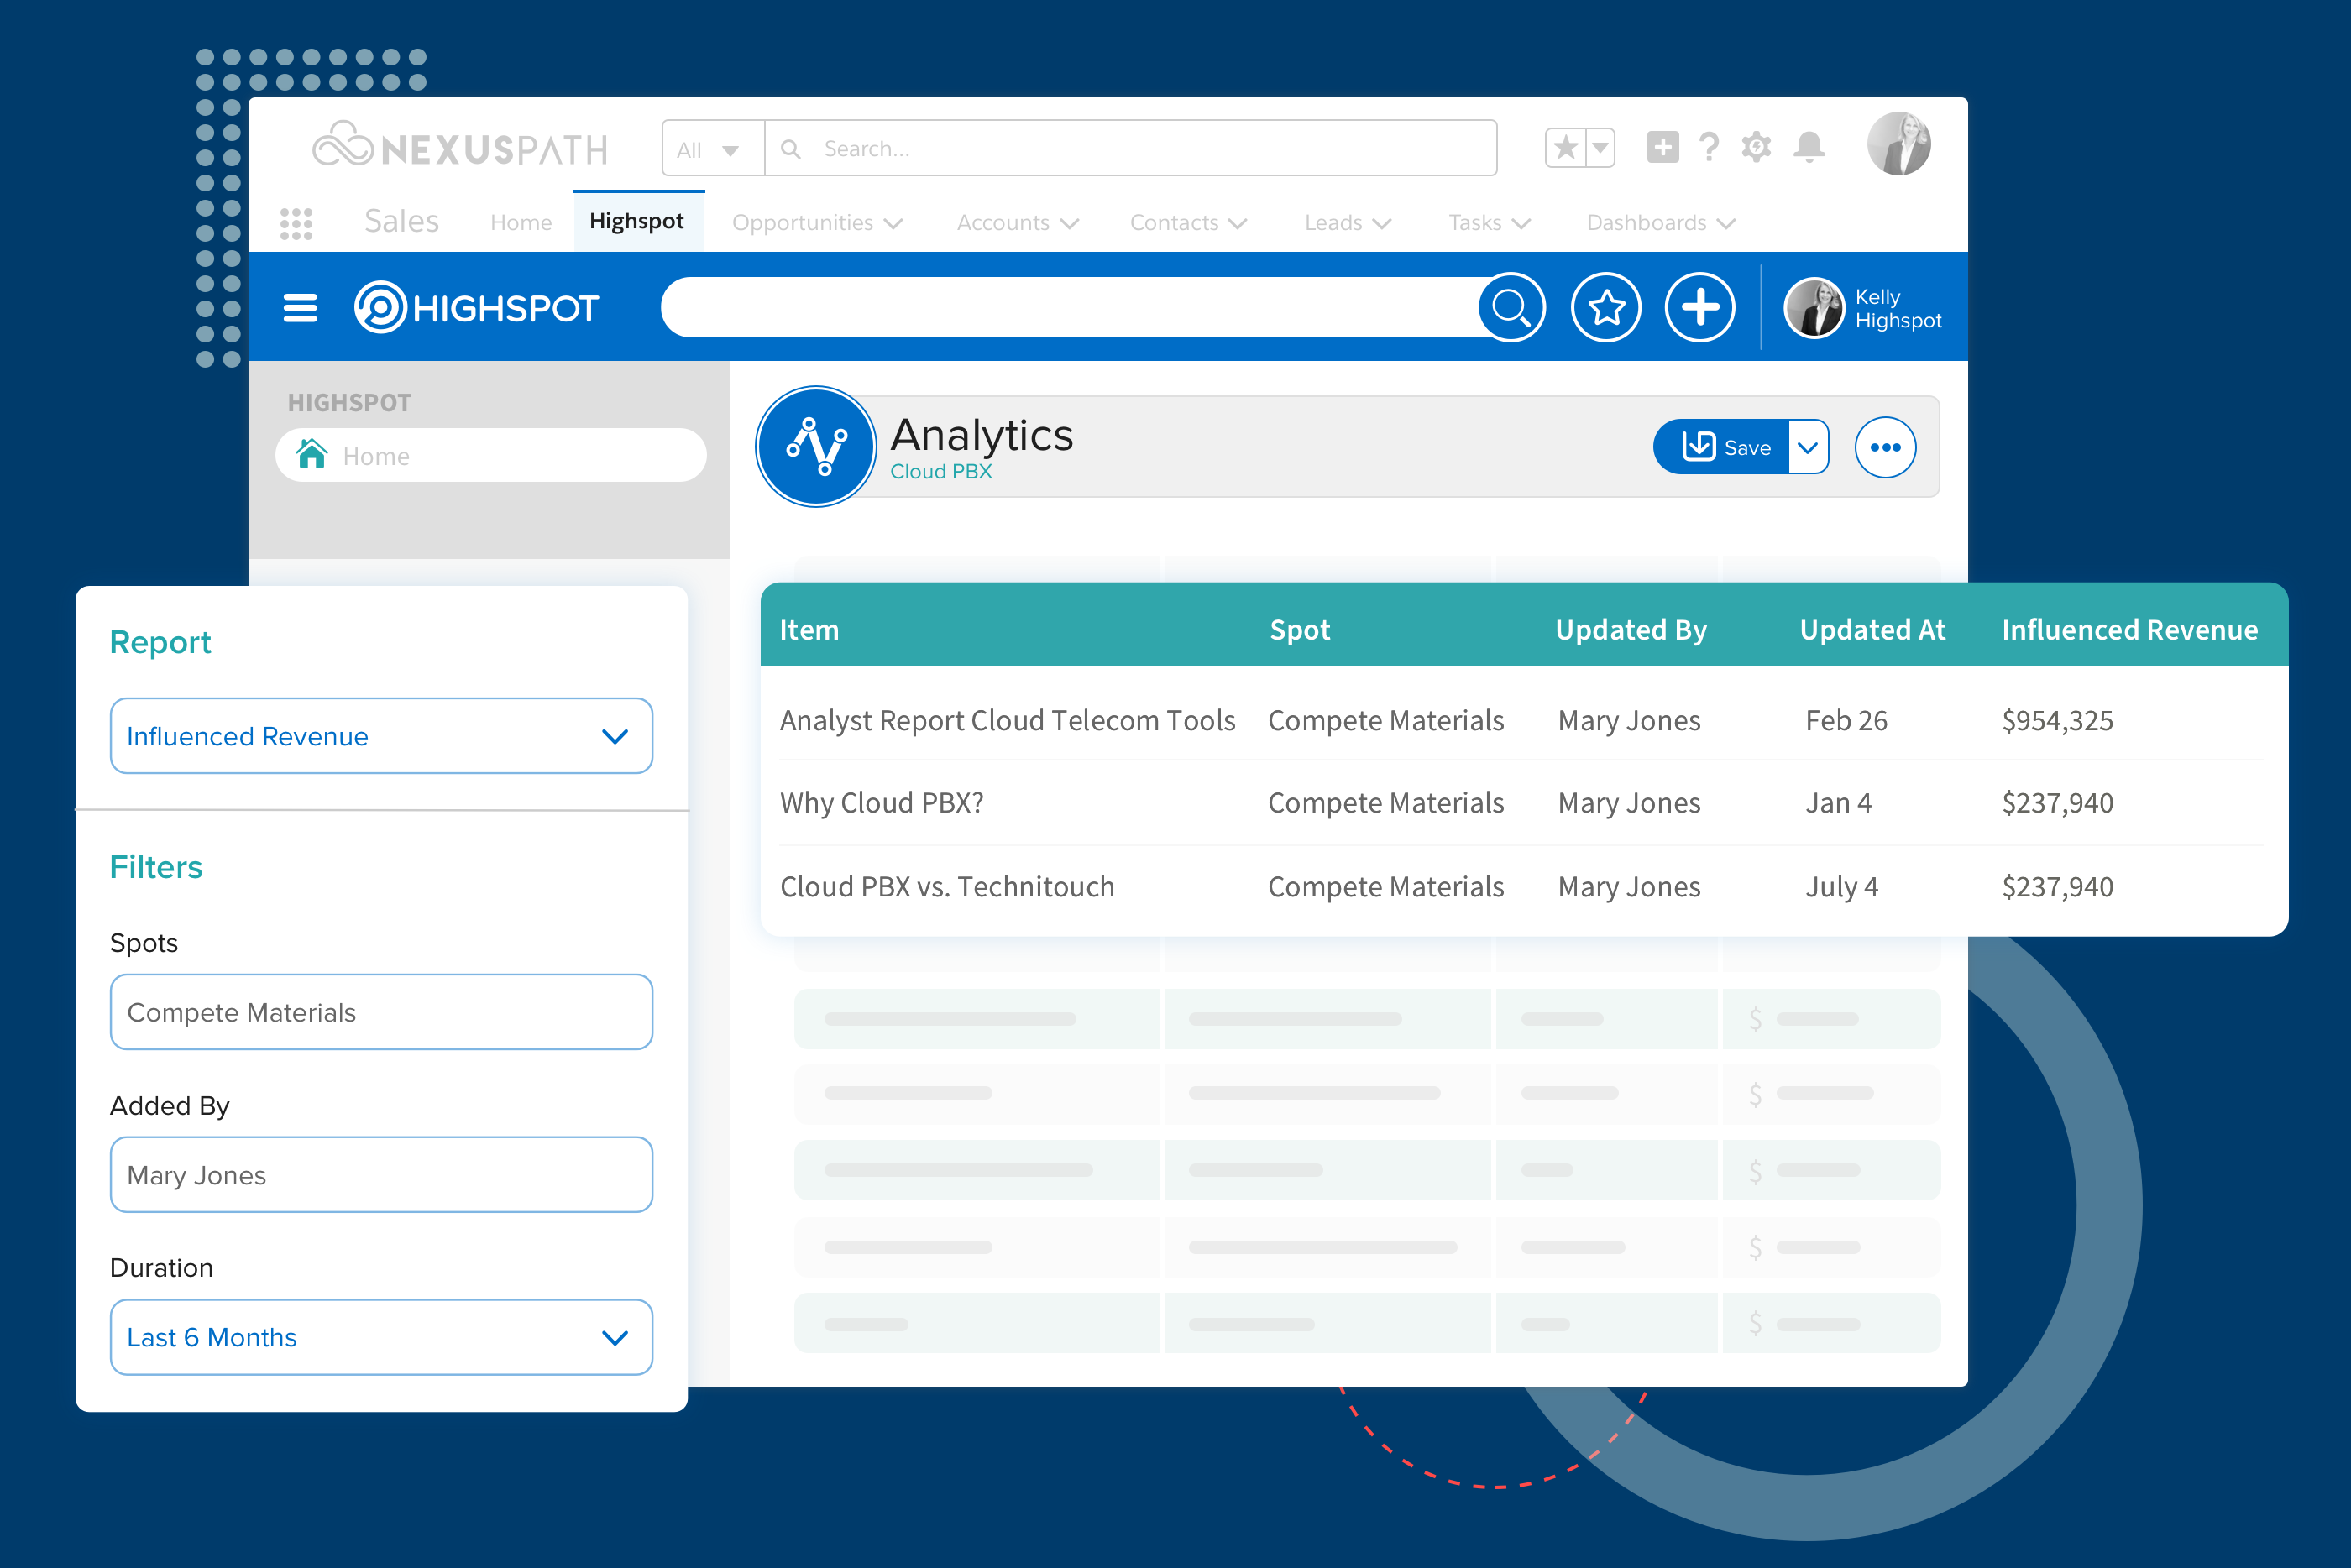Open the hamburger menu in the Highspot bar
Viewport: 2351px width, 1568px height.
299,307
